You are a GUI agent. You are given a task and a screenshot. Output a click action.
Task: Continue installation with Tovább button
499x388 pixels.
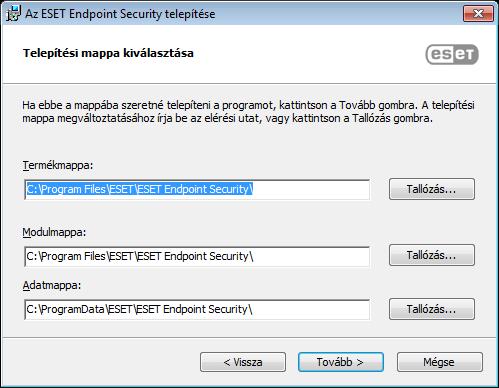(341, 362)
